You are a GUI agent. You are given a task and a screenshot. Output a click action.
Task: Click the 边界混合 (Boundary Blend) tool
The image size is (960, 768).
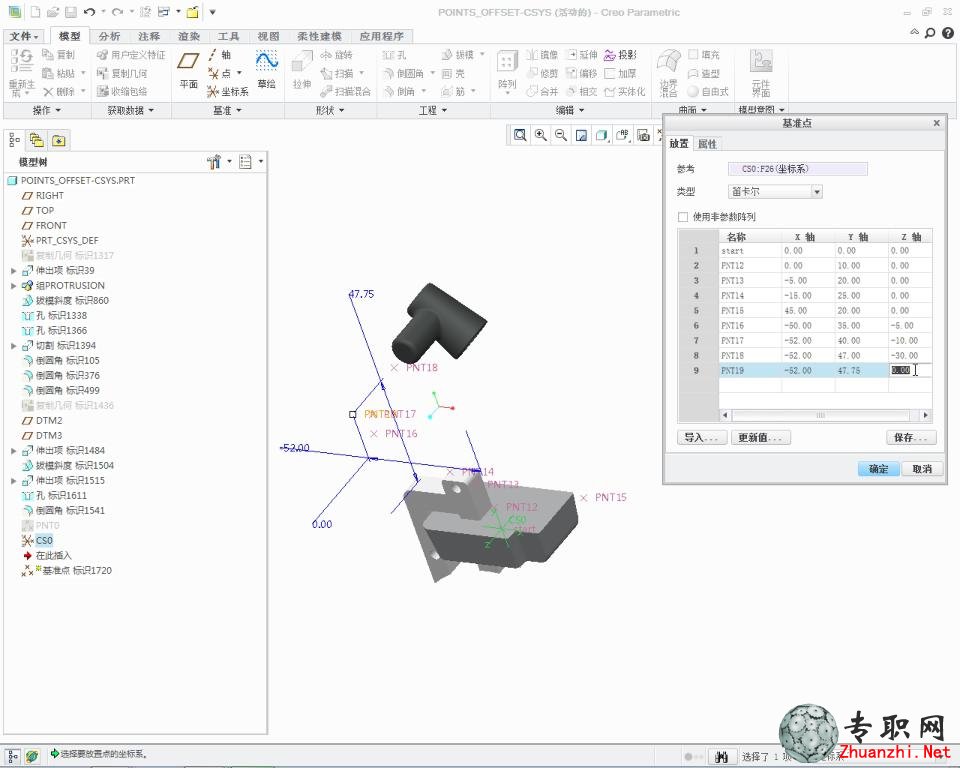tap(669, 72)
